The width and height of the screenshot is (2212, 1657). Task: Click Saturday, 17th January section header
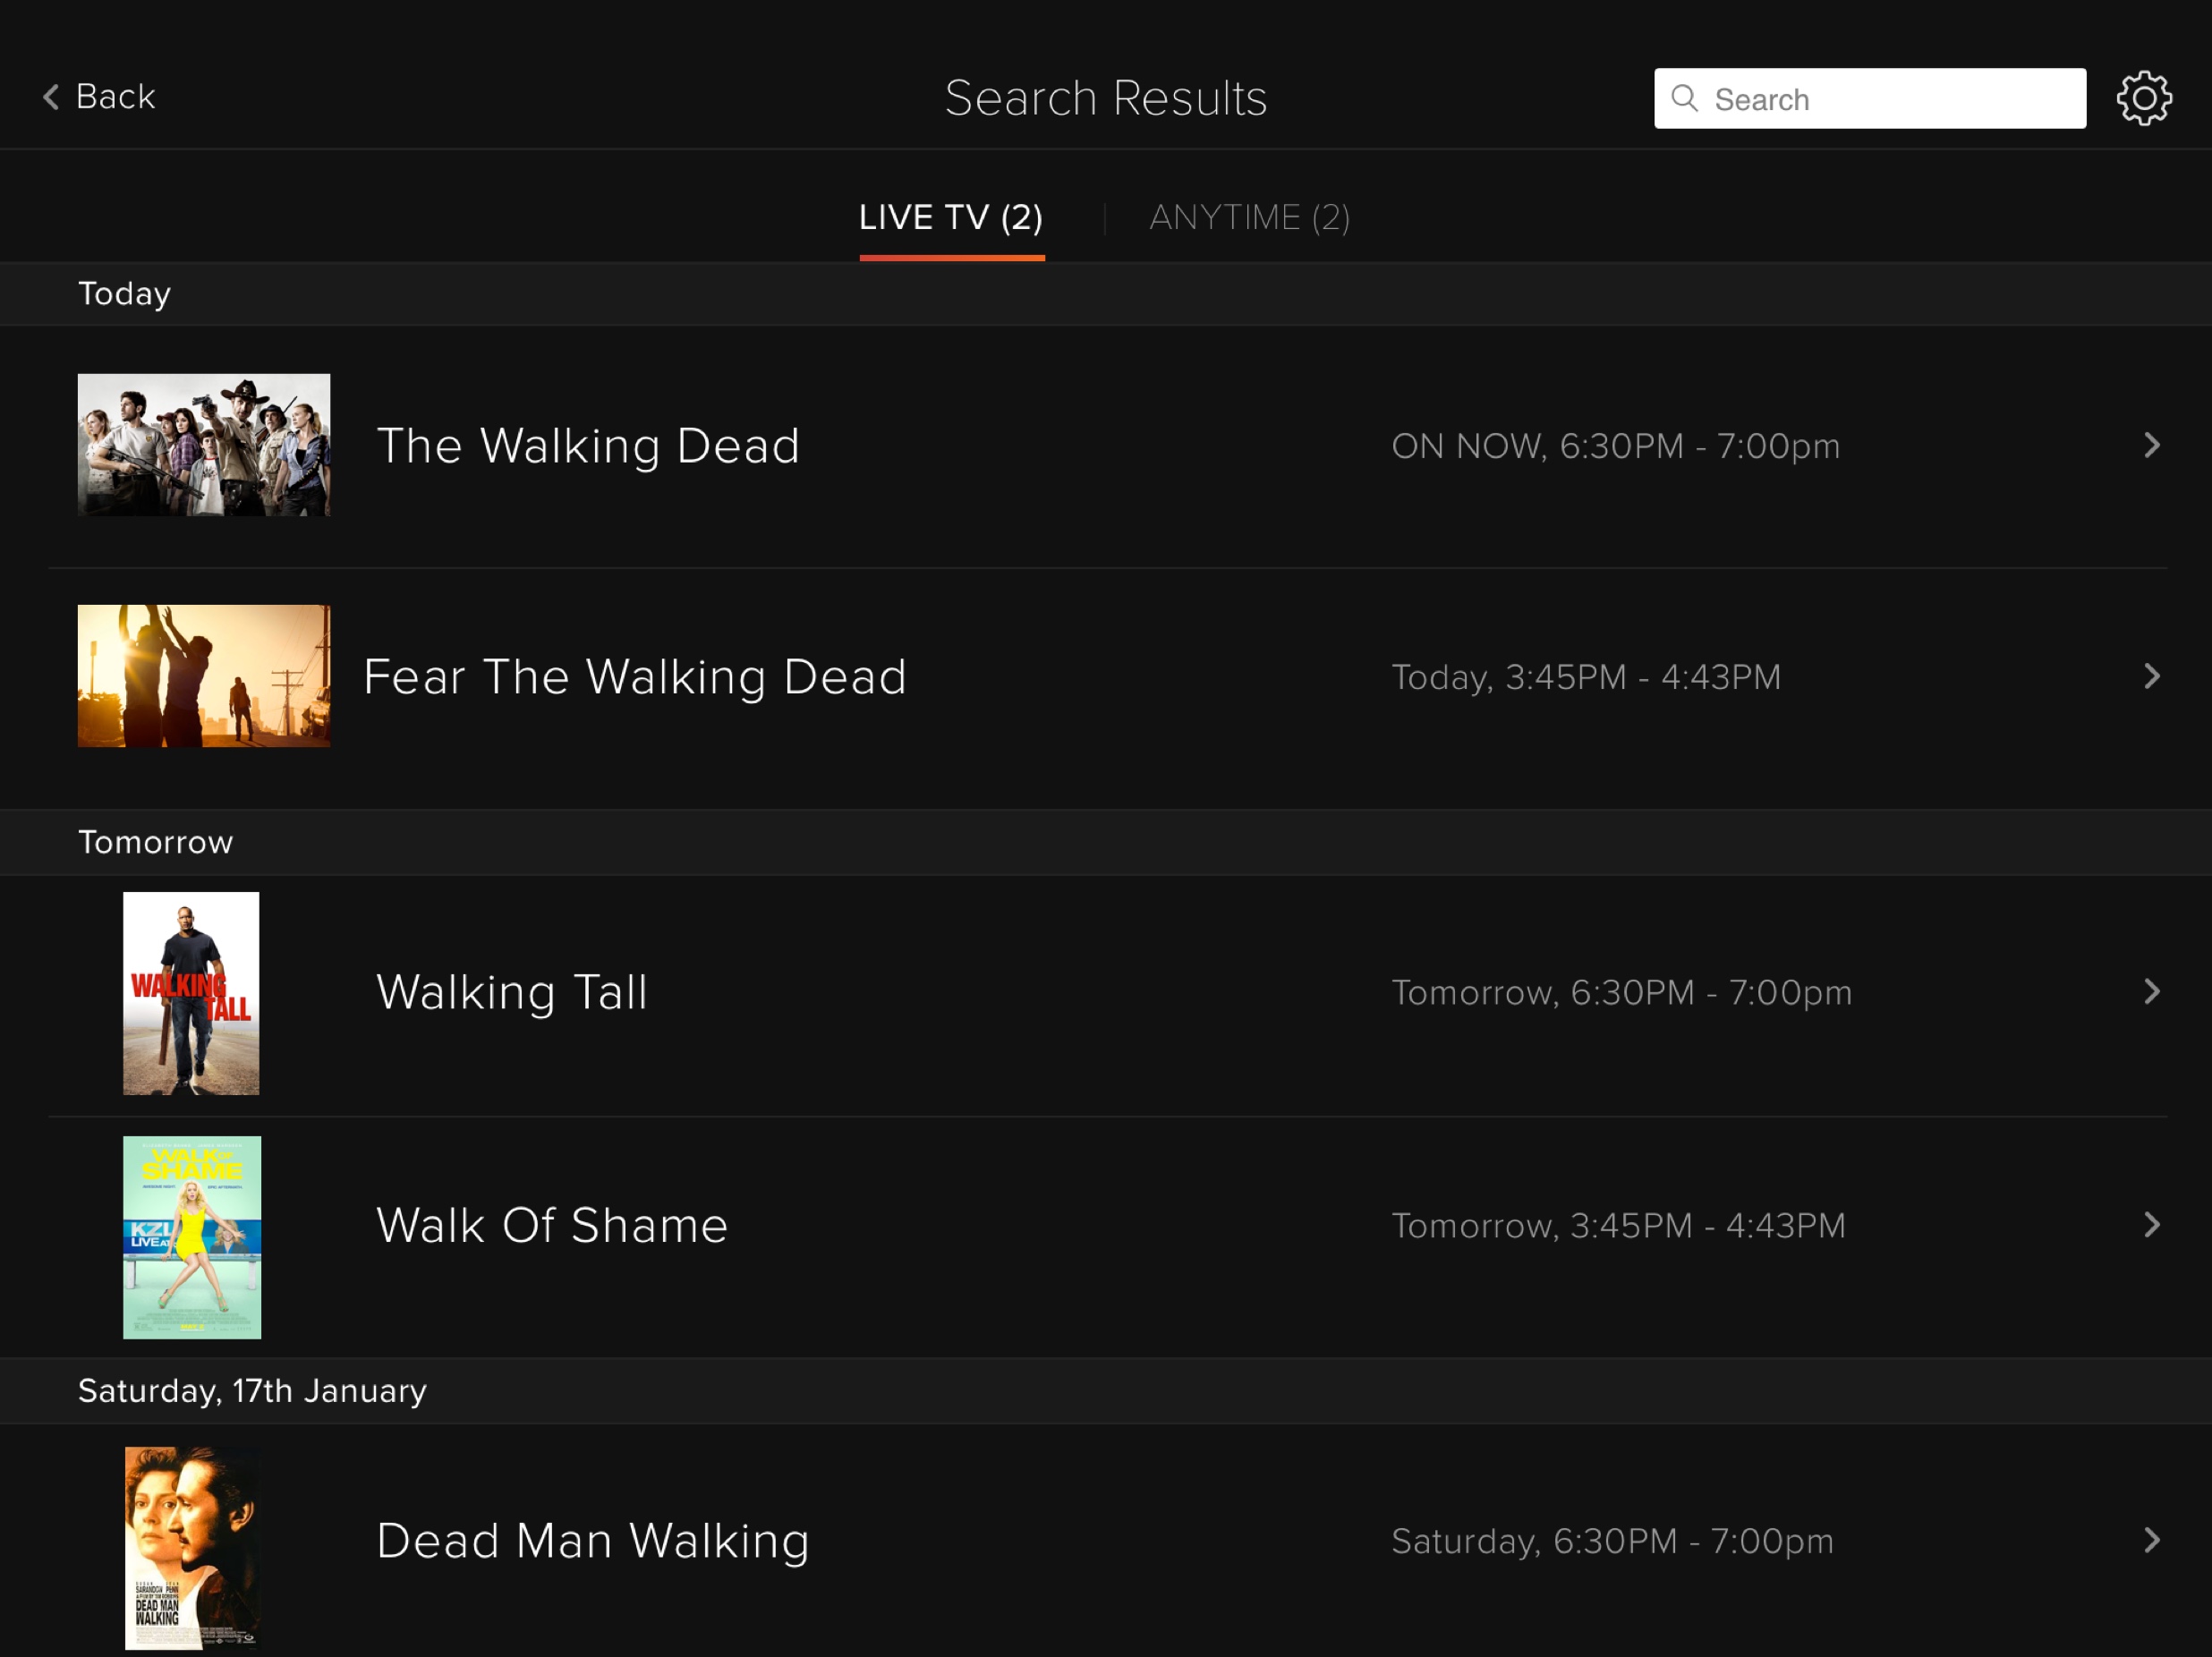coord(1106,1391)
